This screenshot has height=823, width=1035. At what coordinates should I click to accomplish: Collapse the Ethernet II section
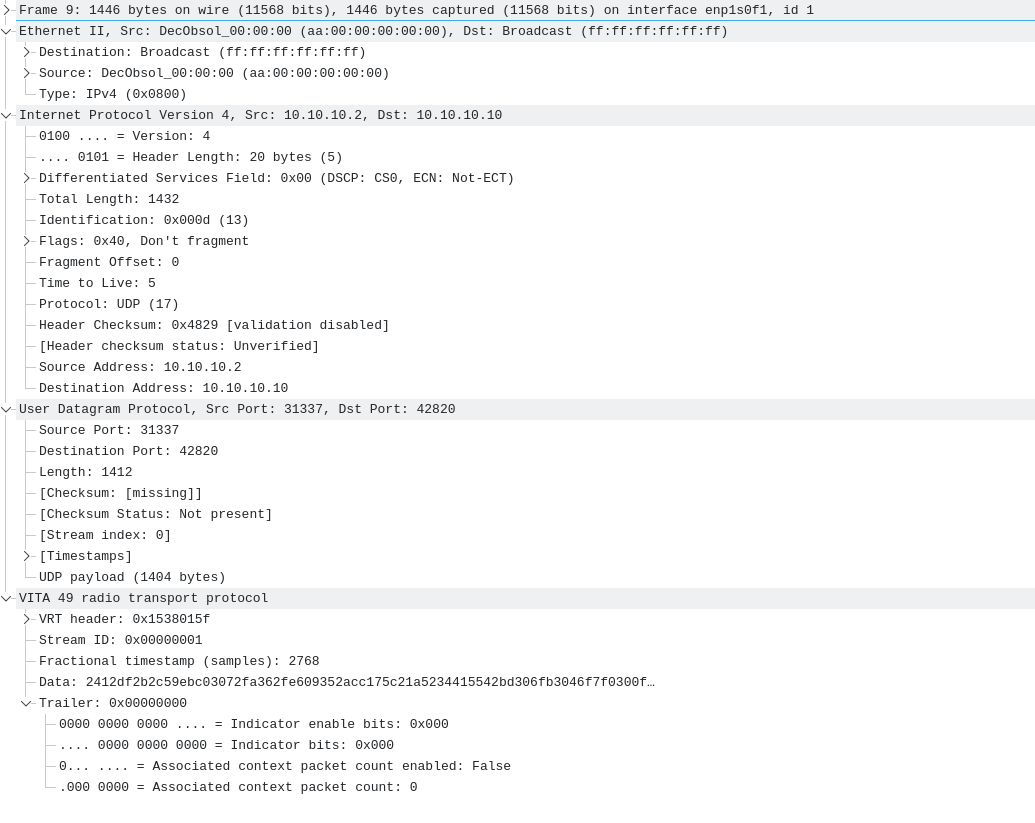point(7,31)
